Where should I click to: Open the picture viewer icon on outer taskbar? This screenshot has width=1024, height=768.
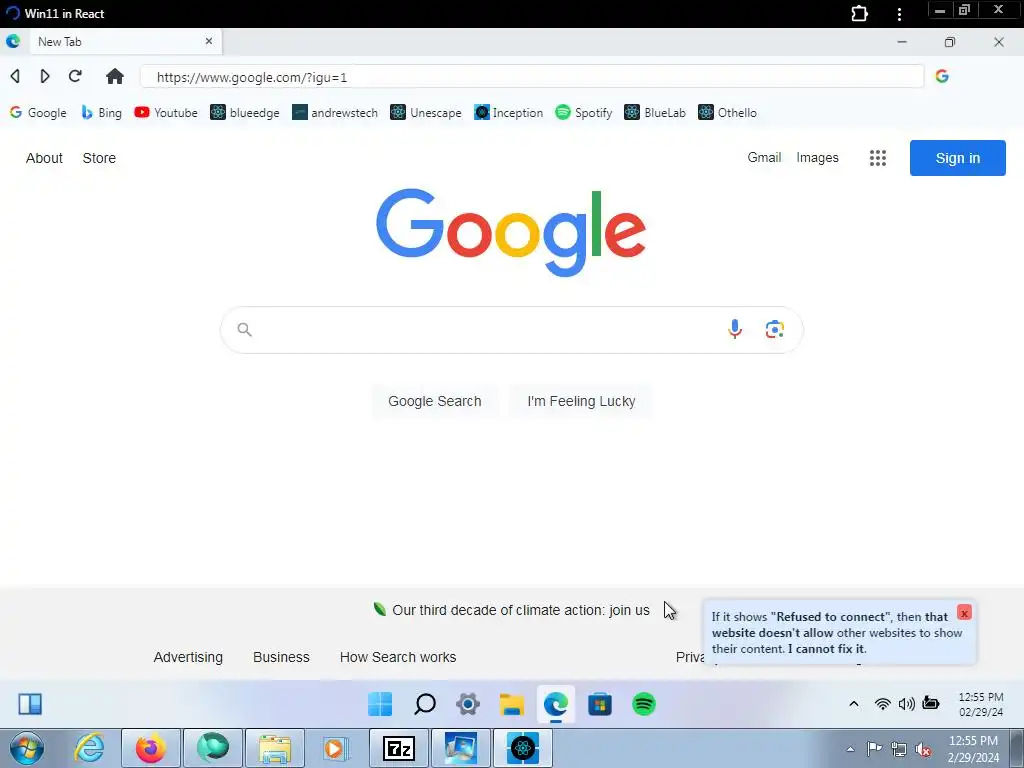coord(460,748)
